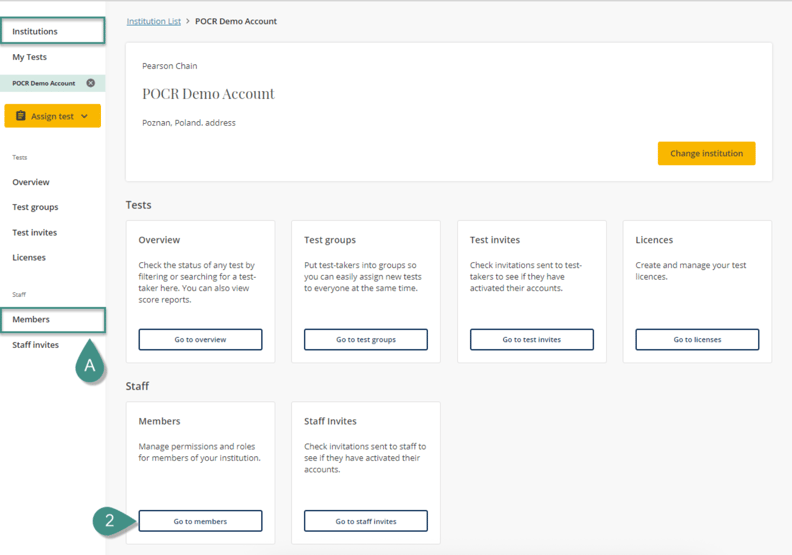The width and height of the screenshot is (792, 555).
Task: Click clipboard icon on Assign test button
Action: pyautogui.click(x=20, y=116)
